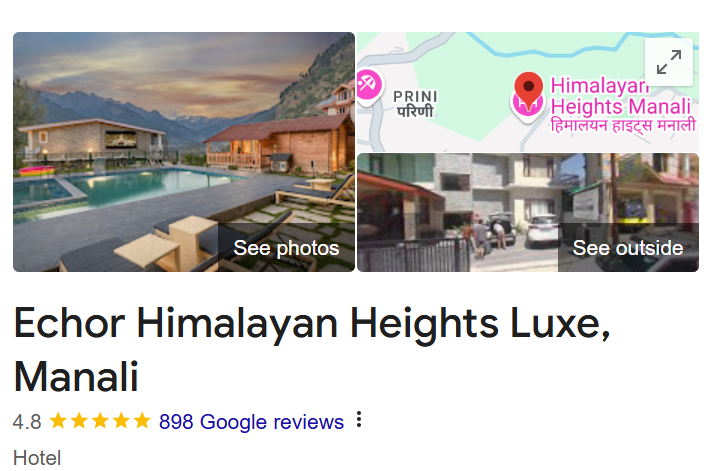
Task: Open the hotel pool photo thumbnail
Action: click(184, 152)
